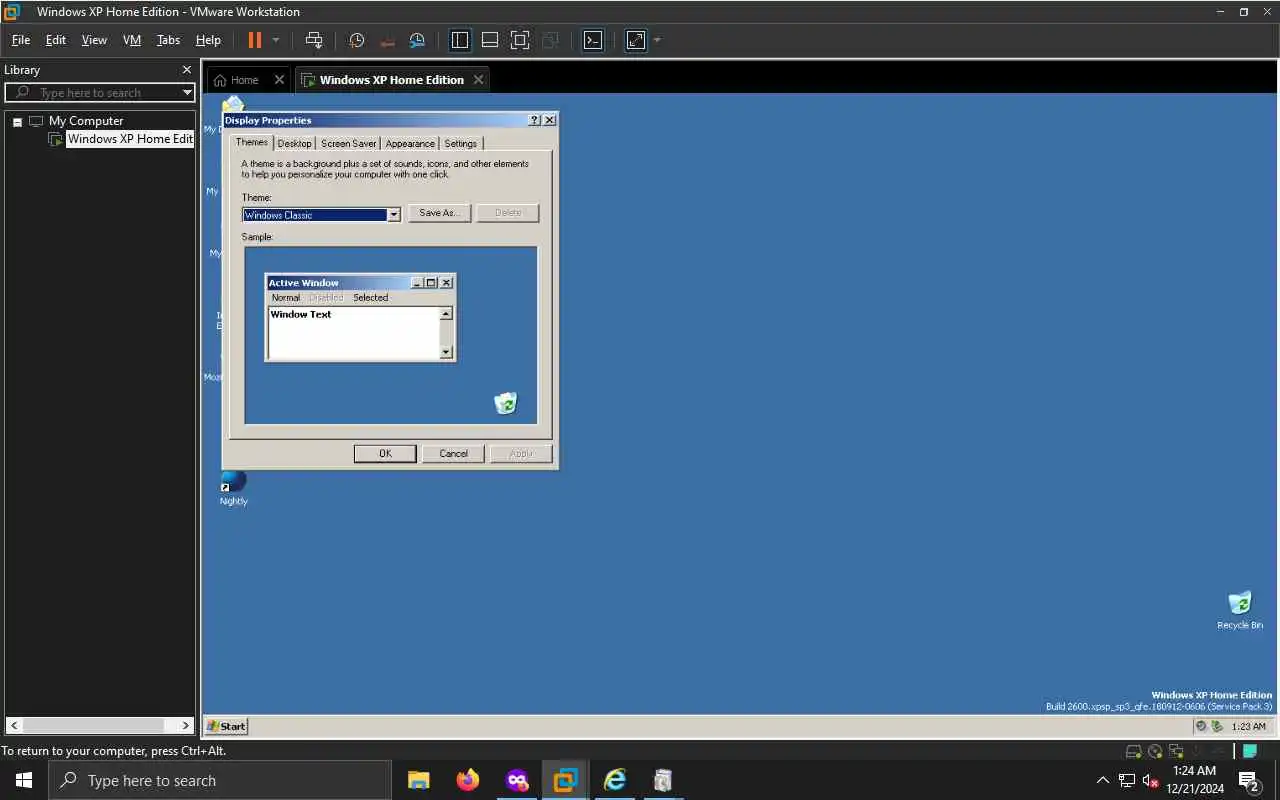The height and width of the screenshot is (800, 1280).
Task: Click OK in Display Properties
Action: click(385, 453)
